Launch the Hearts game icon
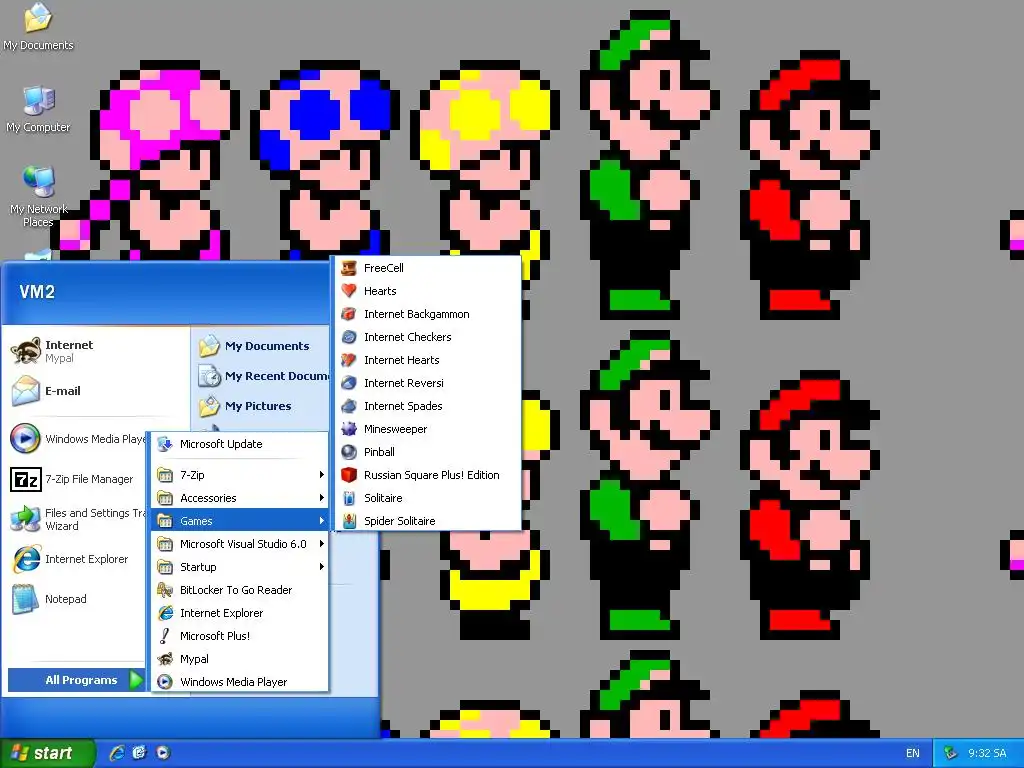Viewport: 1024px width, 768px height. (x=349, y=291)
